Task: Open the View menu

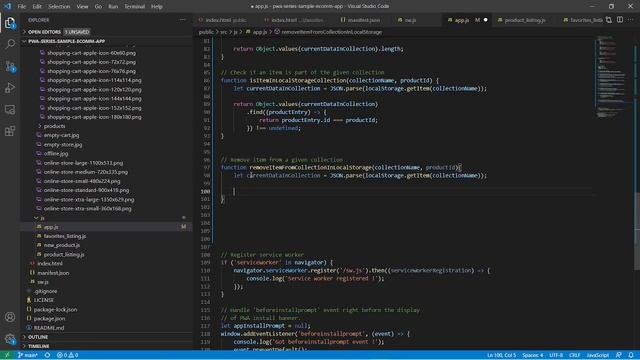Action: point(82,7)
